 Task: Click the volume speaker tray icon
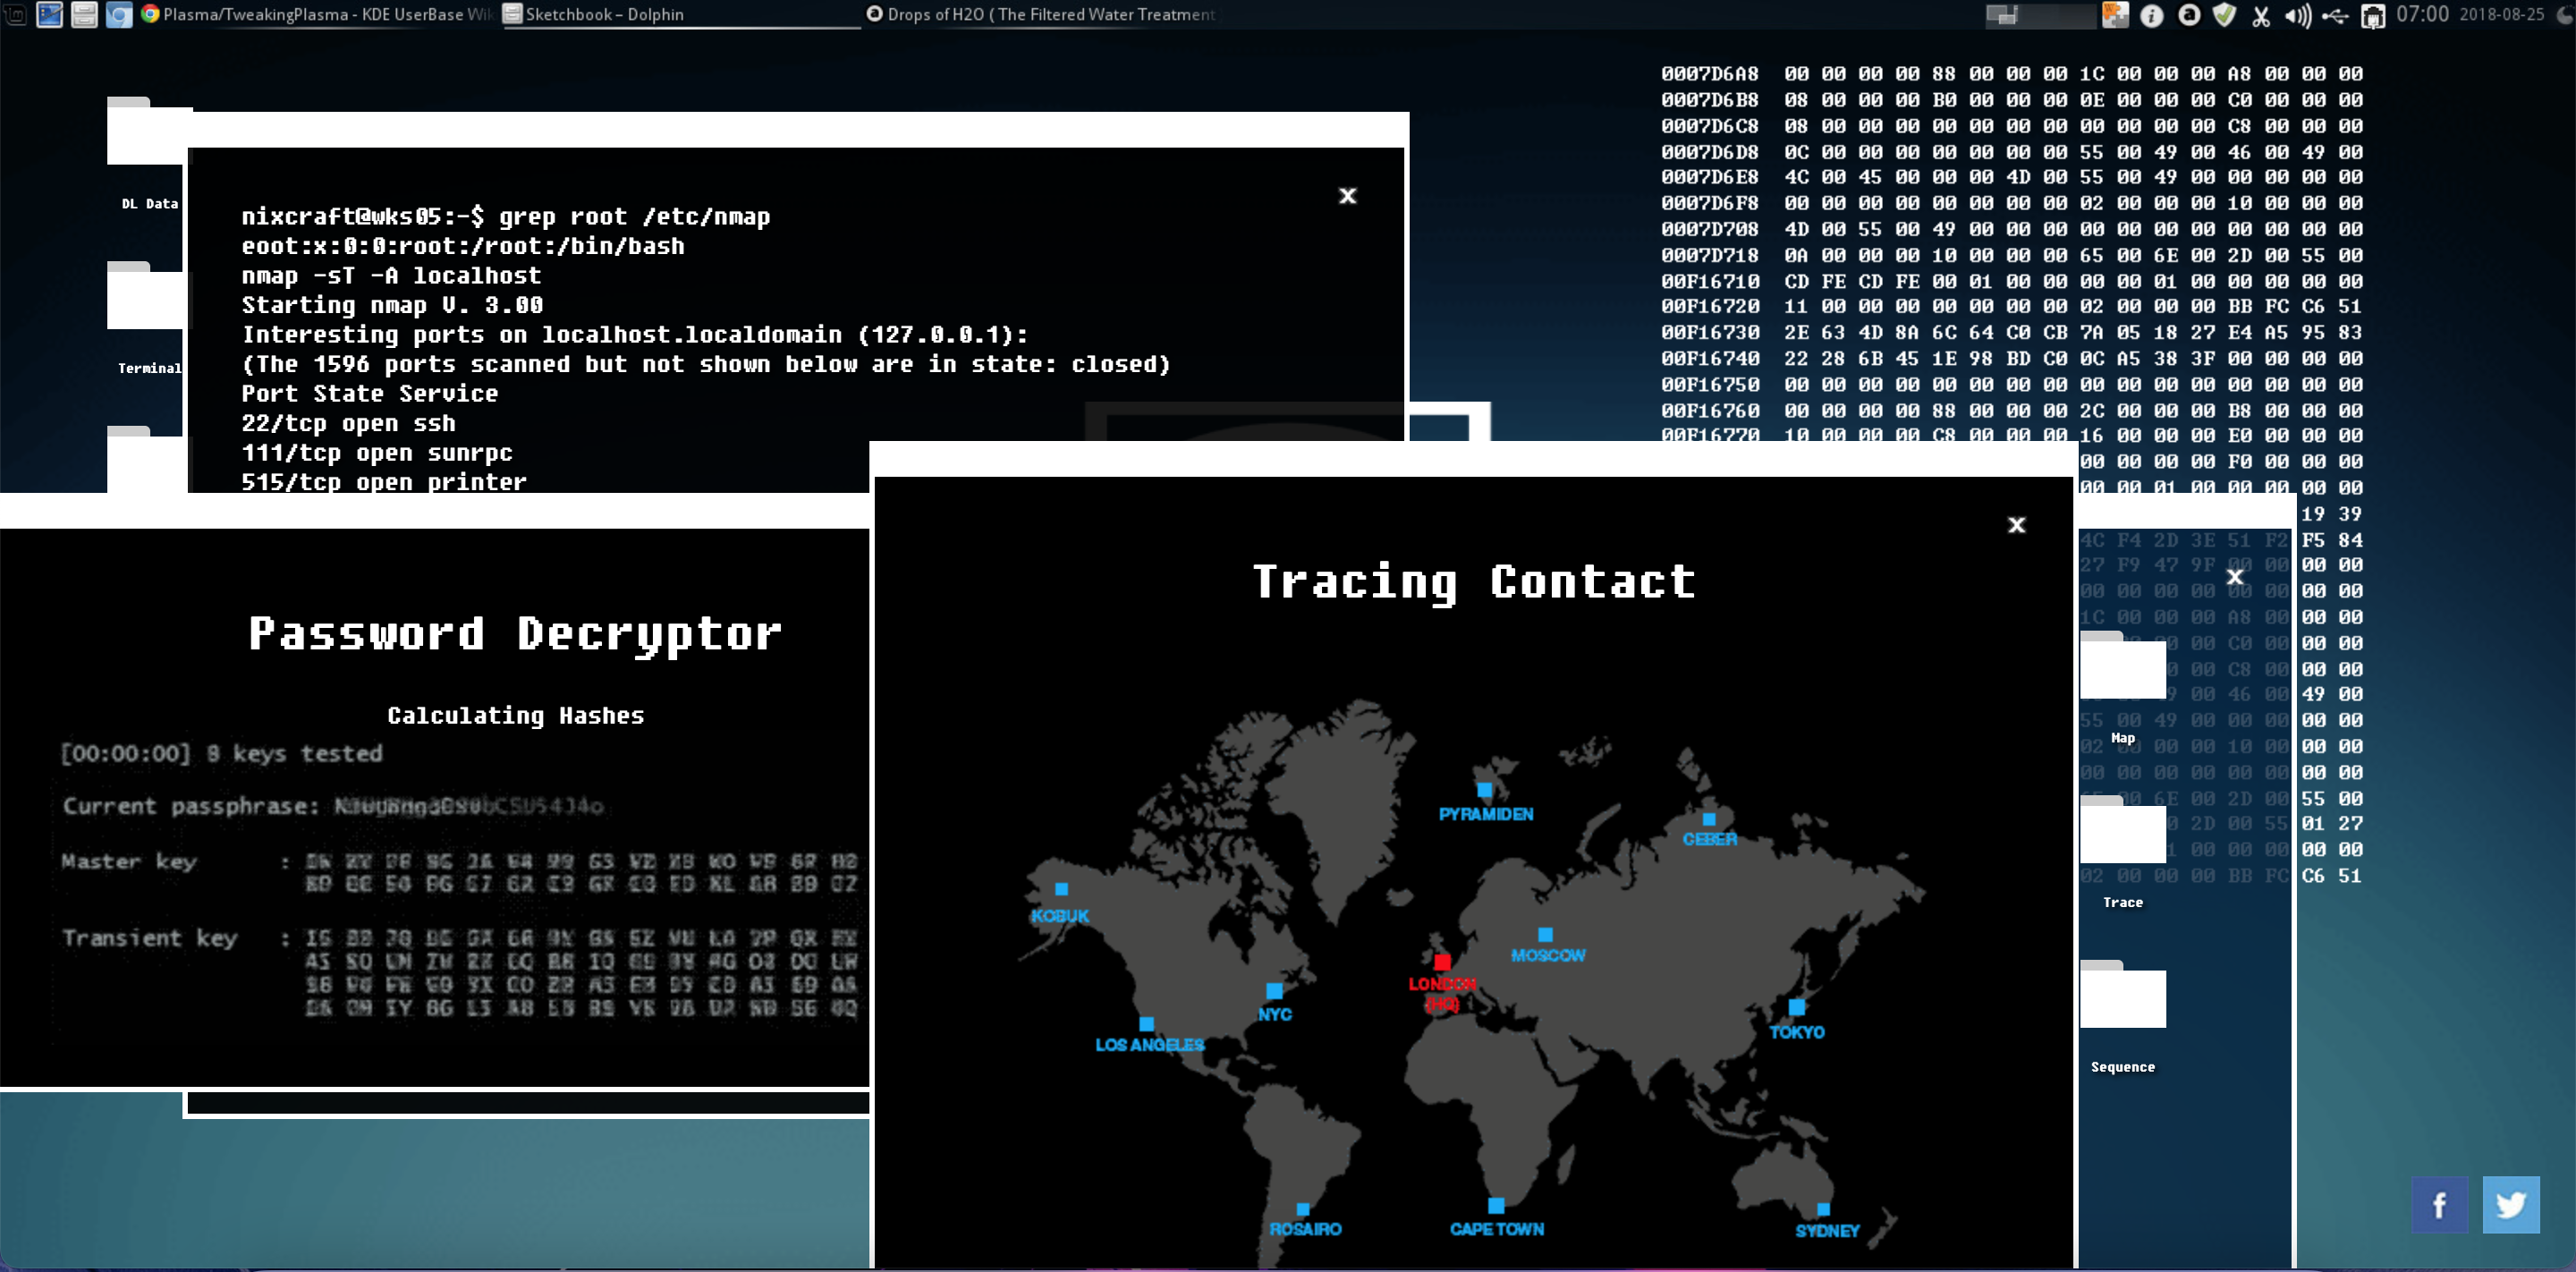(x=2297, y=15)
